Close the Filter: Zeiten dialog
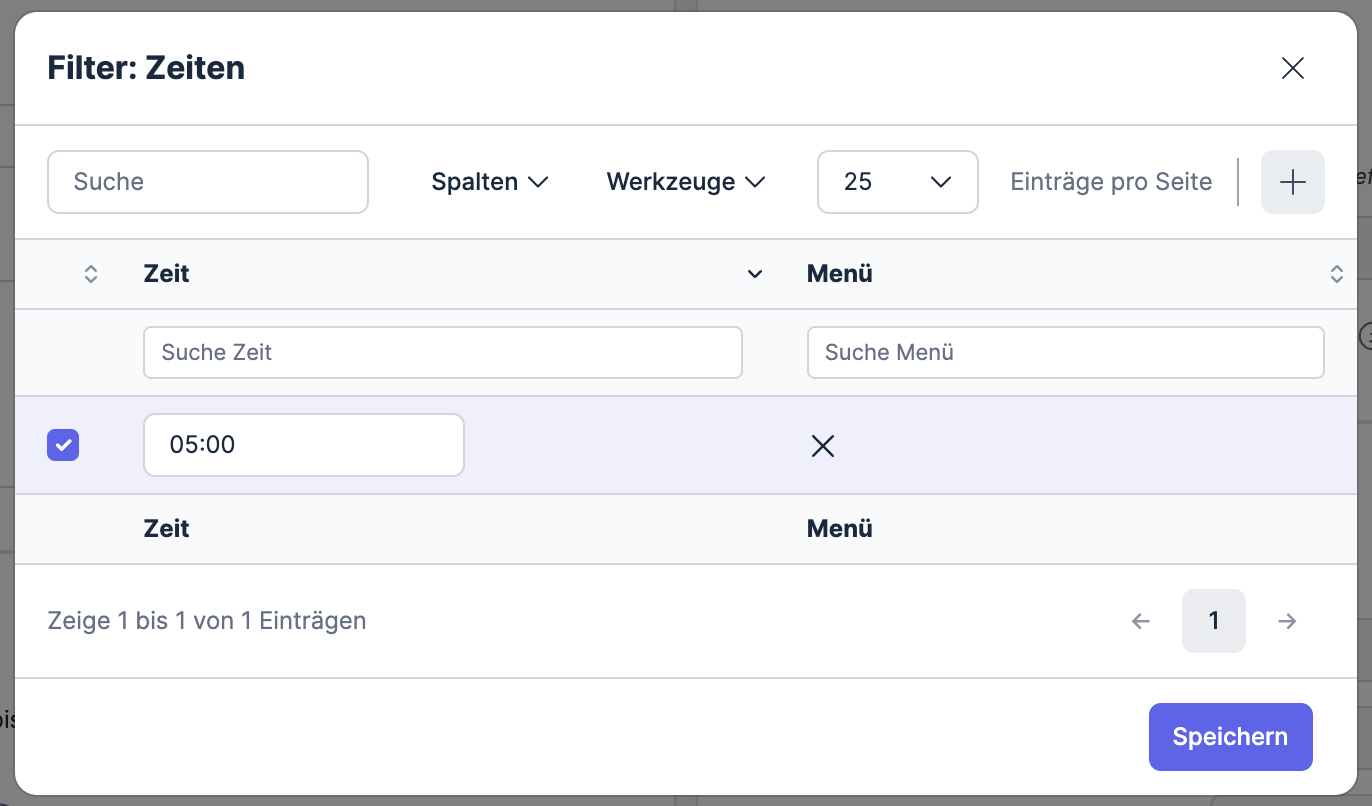Screen dimensions: 1372x806 [x=1292, y=68]
